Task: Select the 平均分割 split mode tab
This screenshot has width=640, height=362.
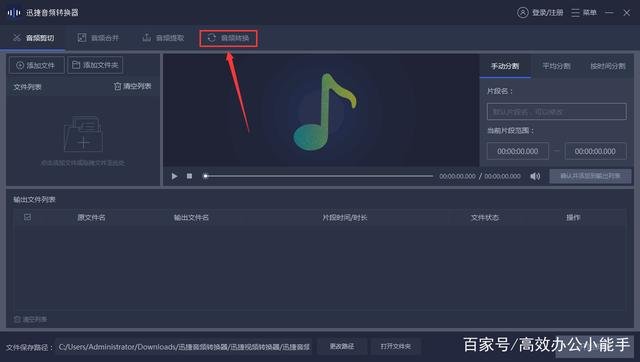Action: [x=556, y=66]
